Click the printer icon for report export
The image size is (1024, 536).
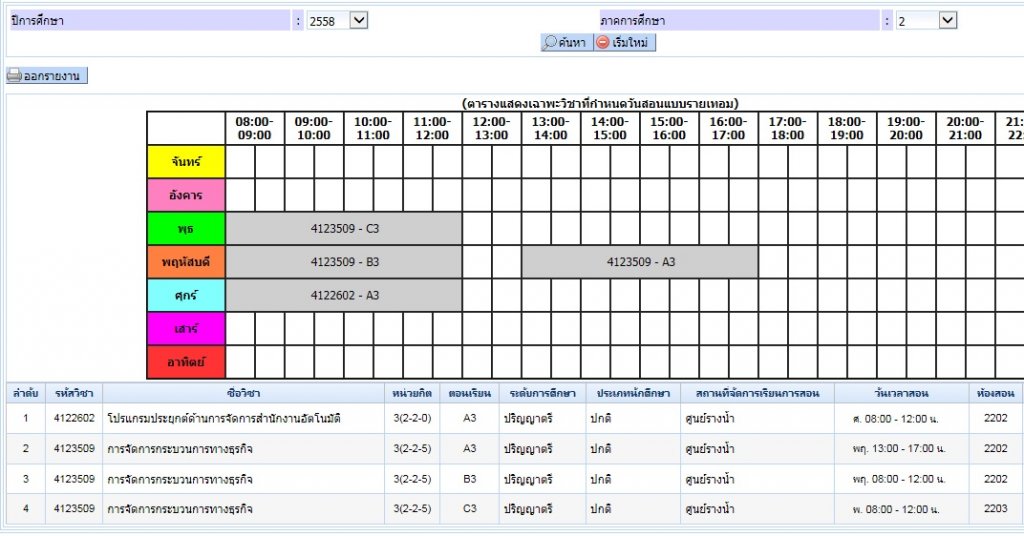coord(14,76)
